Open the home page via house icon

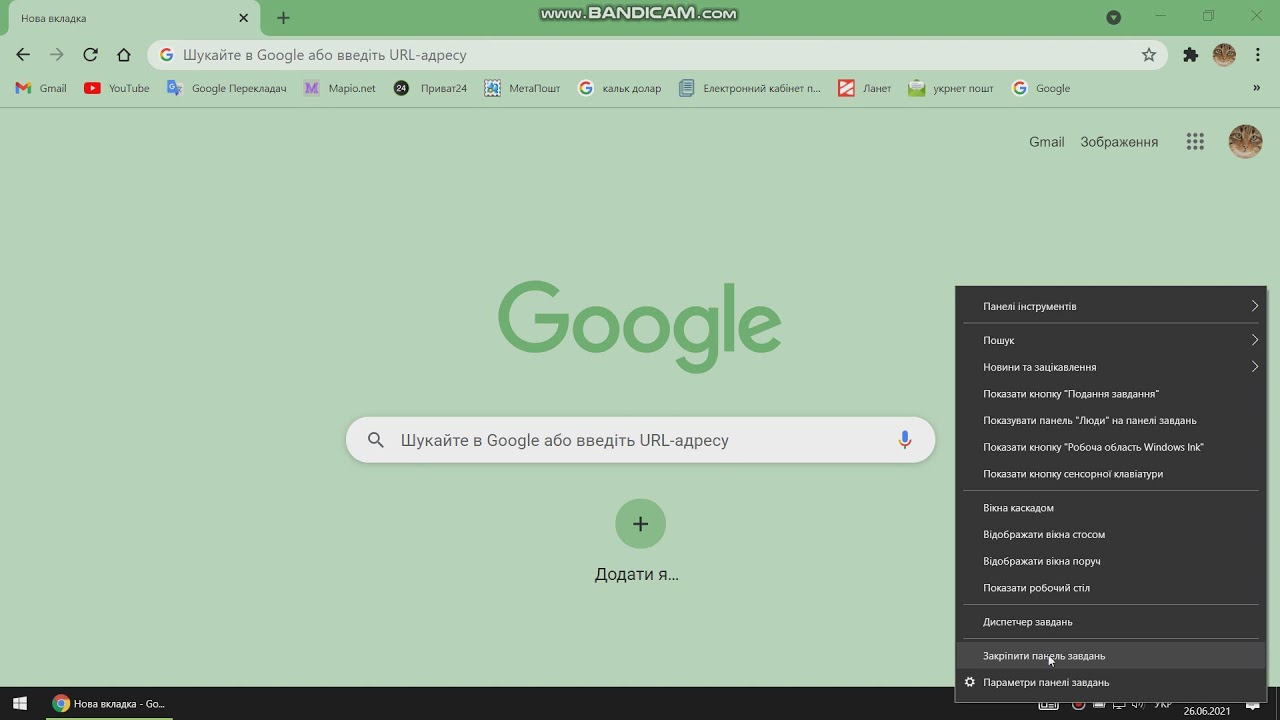tap(124, 55)
